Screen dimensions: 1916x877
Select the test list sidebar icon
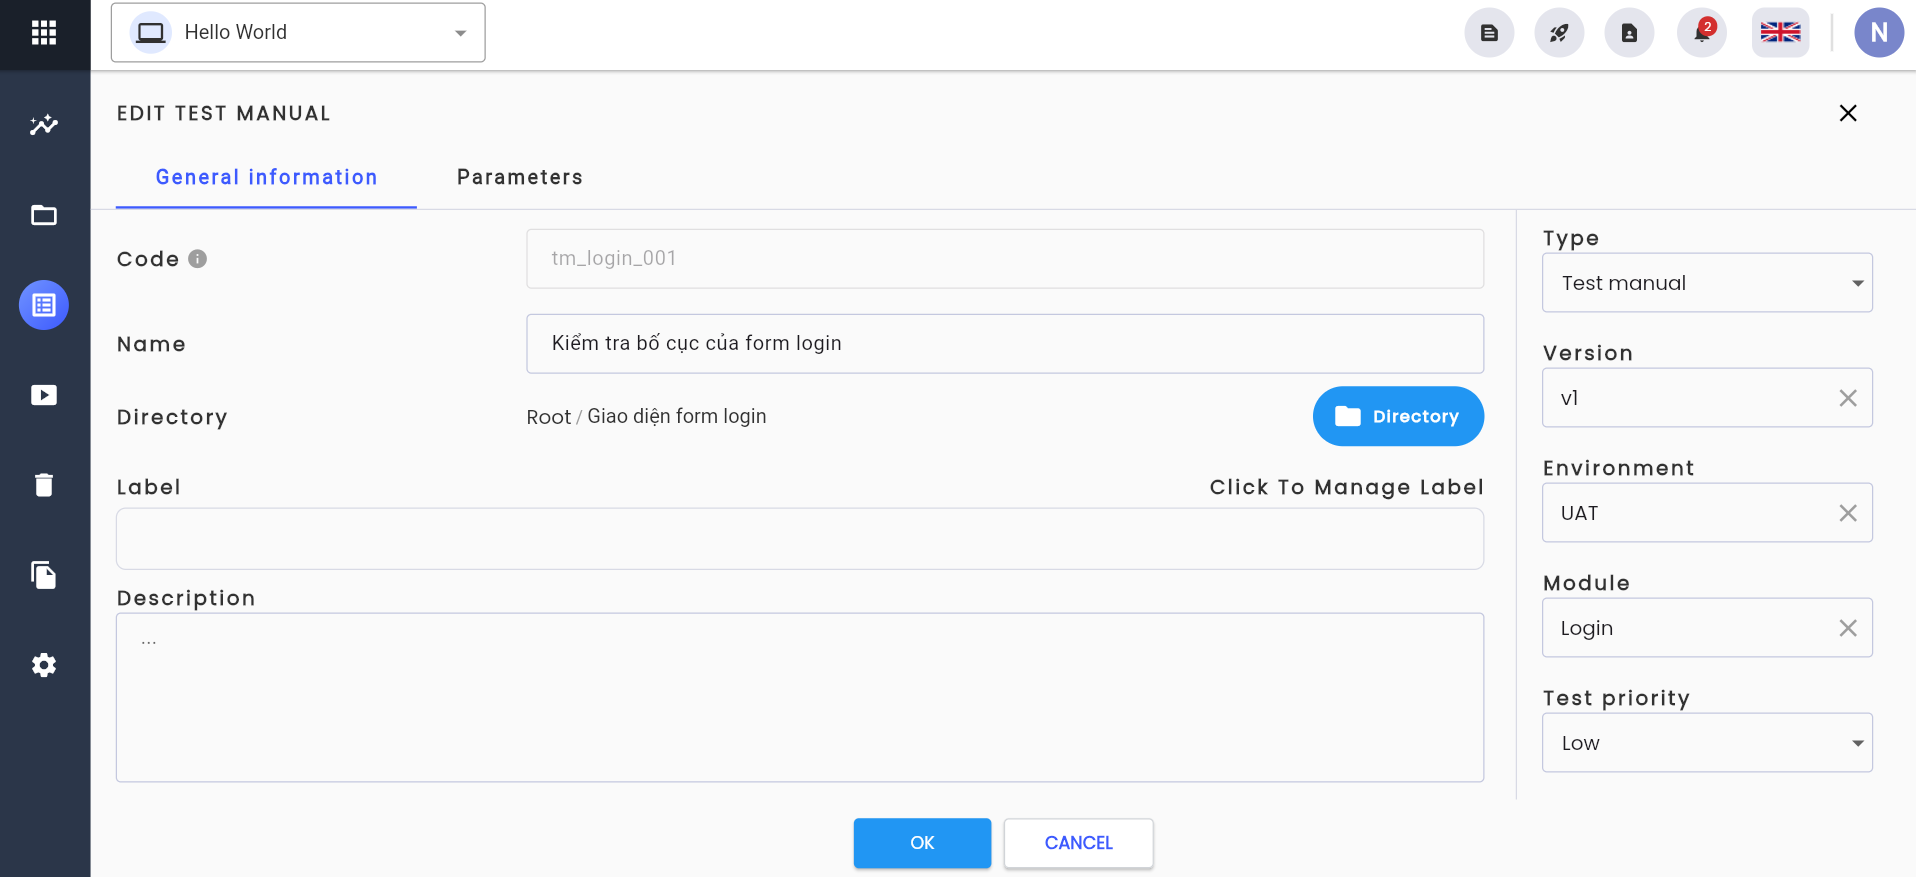coord(44,305)
